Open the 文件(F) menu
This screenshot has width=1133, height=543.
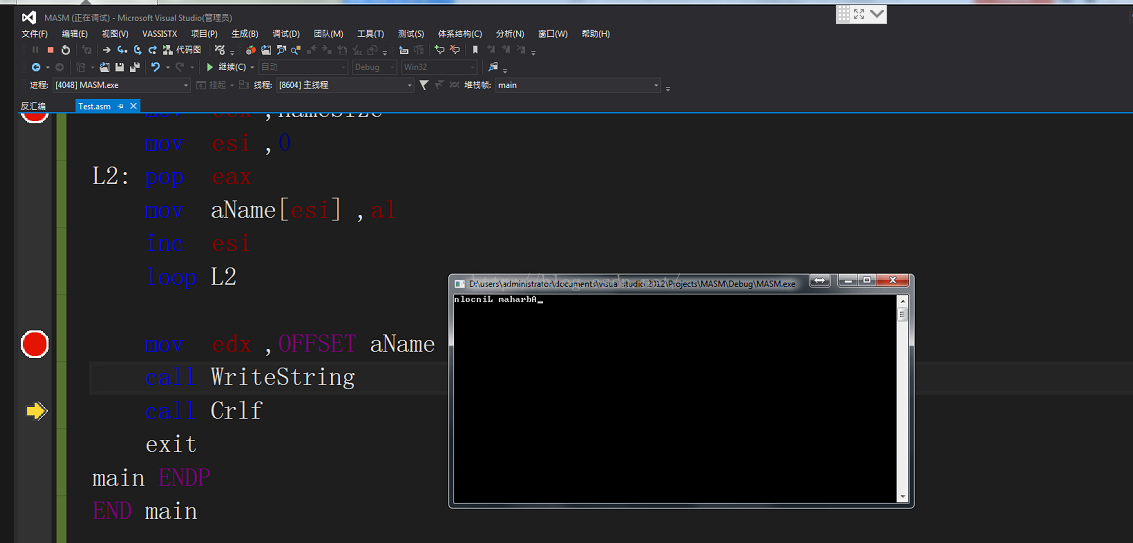pos(35,34)
